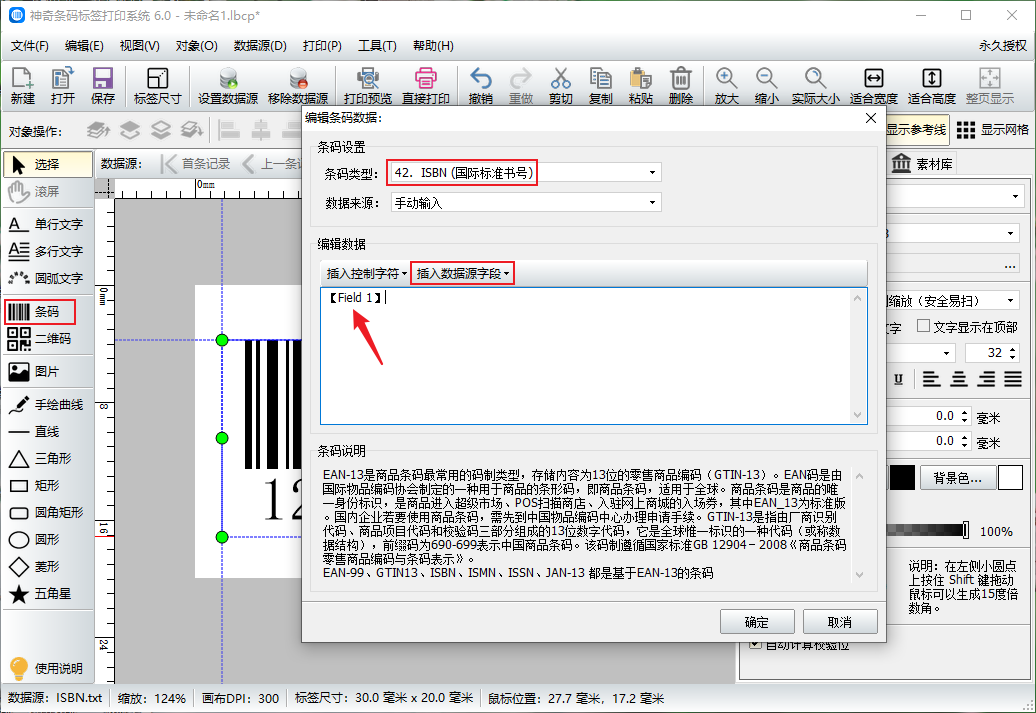The width and height of the screenshot is (1036, 713).
Task: Click 适合高度 fit height icon
Action: click(x=932, y=86)
